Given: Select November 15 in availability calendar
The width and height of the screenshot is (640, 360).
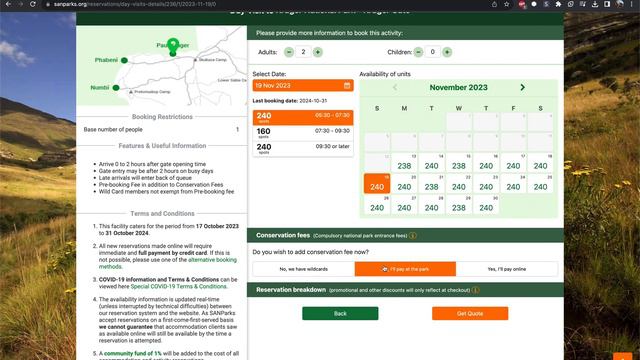Looking at the screenshot, I should tap(459, 162).
